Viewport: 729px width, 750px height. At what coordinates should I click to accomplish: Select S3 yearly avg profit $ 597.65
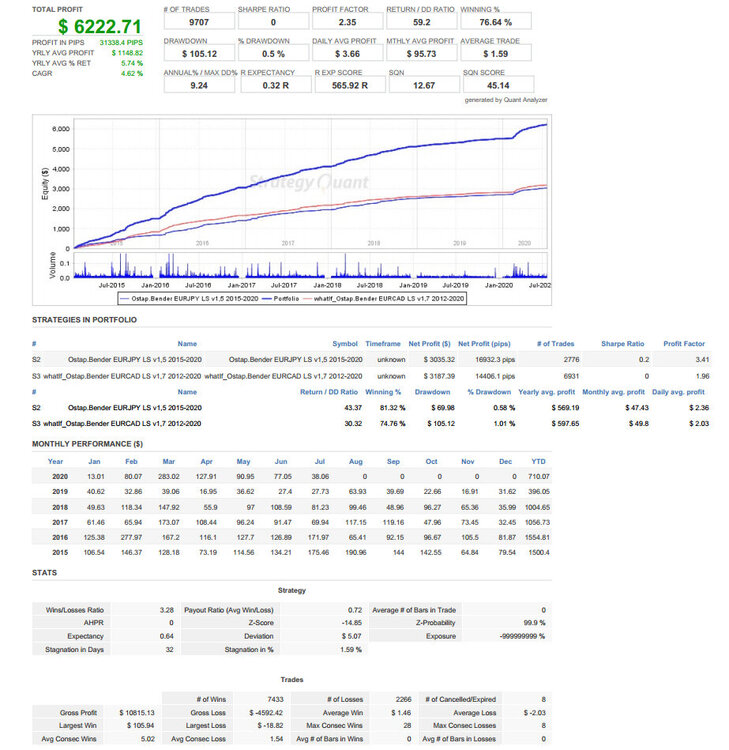pos(565,423)
